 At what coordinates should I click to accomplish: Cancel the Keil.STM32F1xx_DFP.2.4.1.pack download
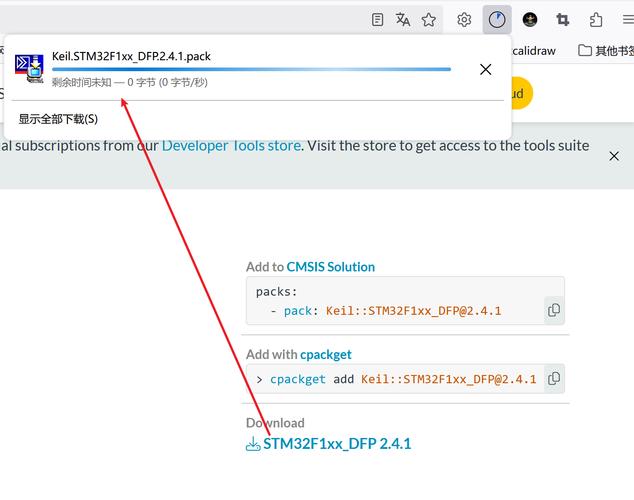click(486, 69)
